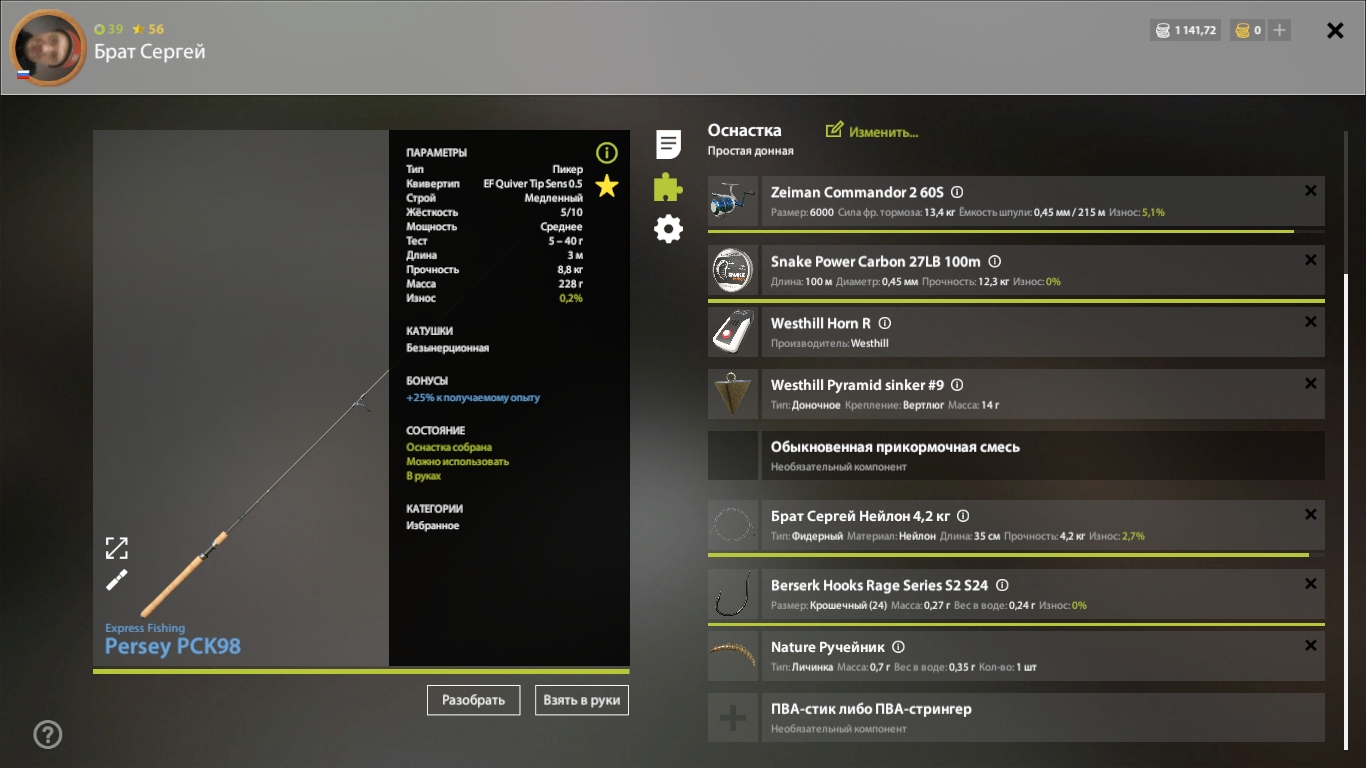Click plus to buy gold coins
This screenshot has height=768, width=1366.
point(1279,30)
